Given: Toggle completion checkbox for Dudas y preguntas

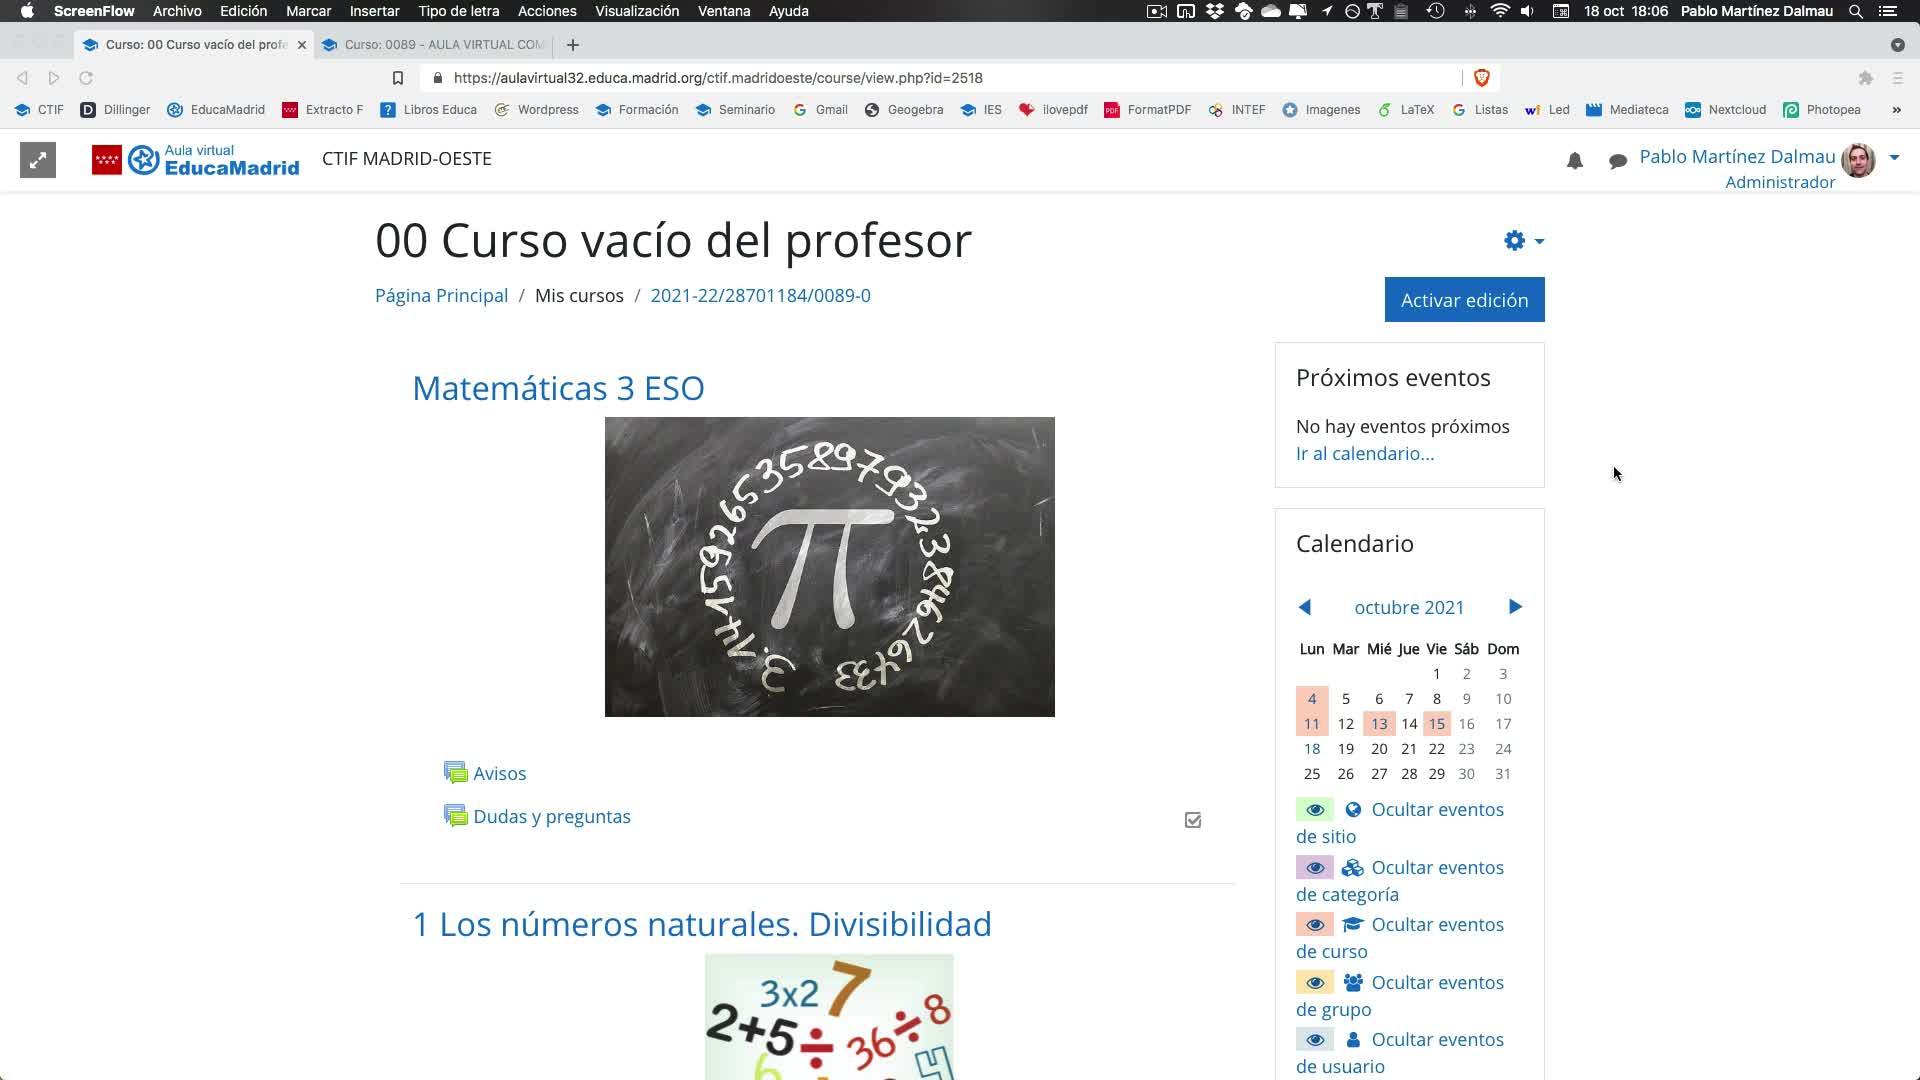Looking at the screenshot, I should 1193,820.
